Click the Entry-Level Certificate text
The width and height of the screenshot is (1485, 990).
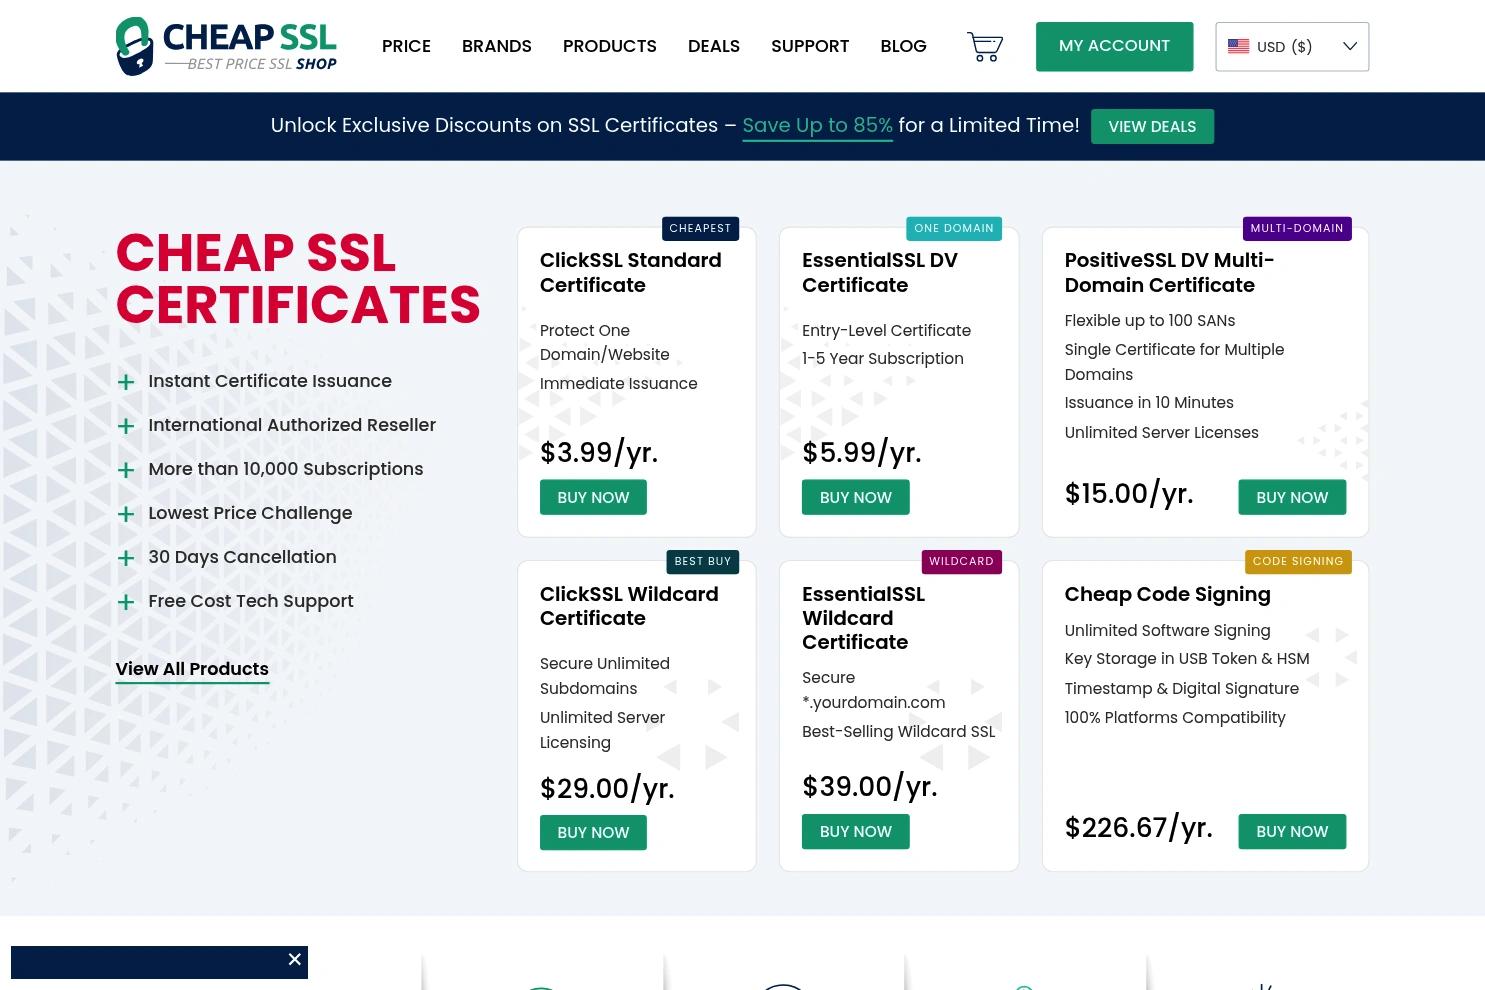887,331
